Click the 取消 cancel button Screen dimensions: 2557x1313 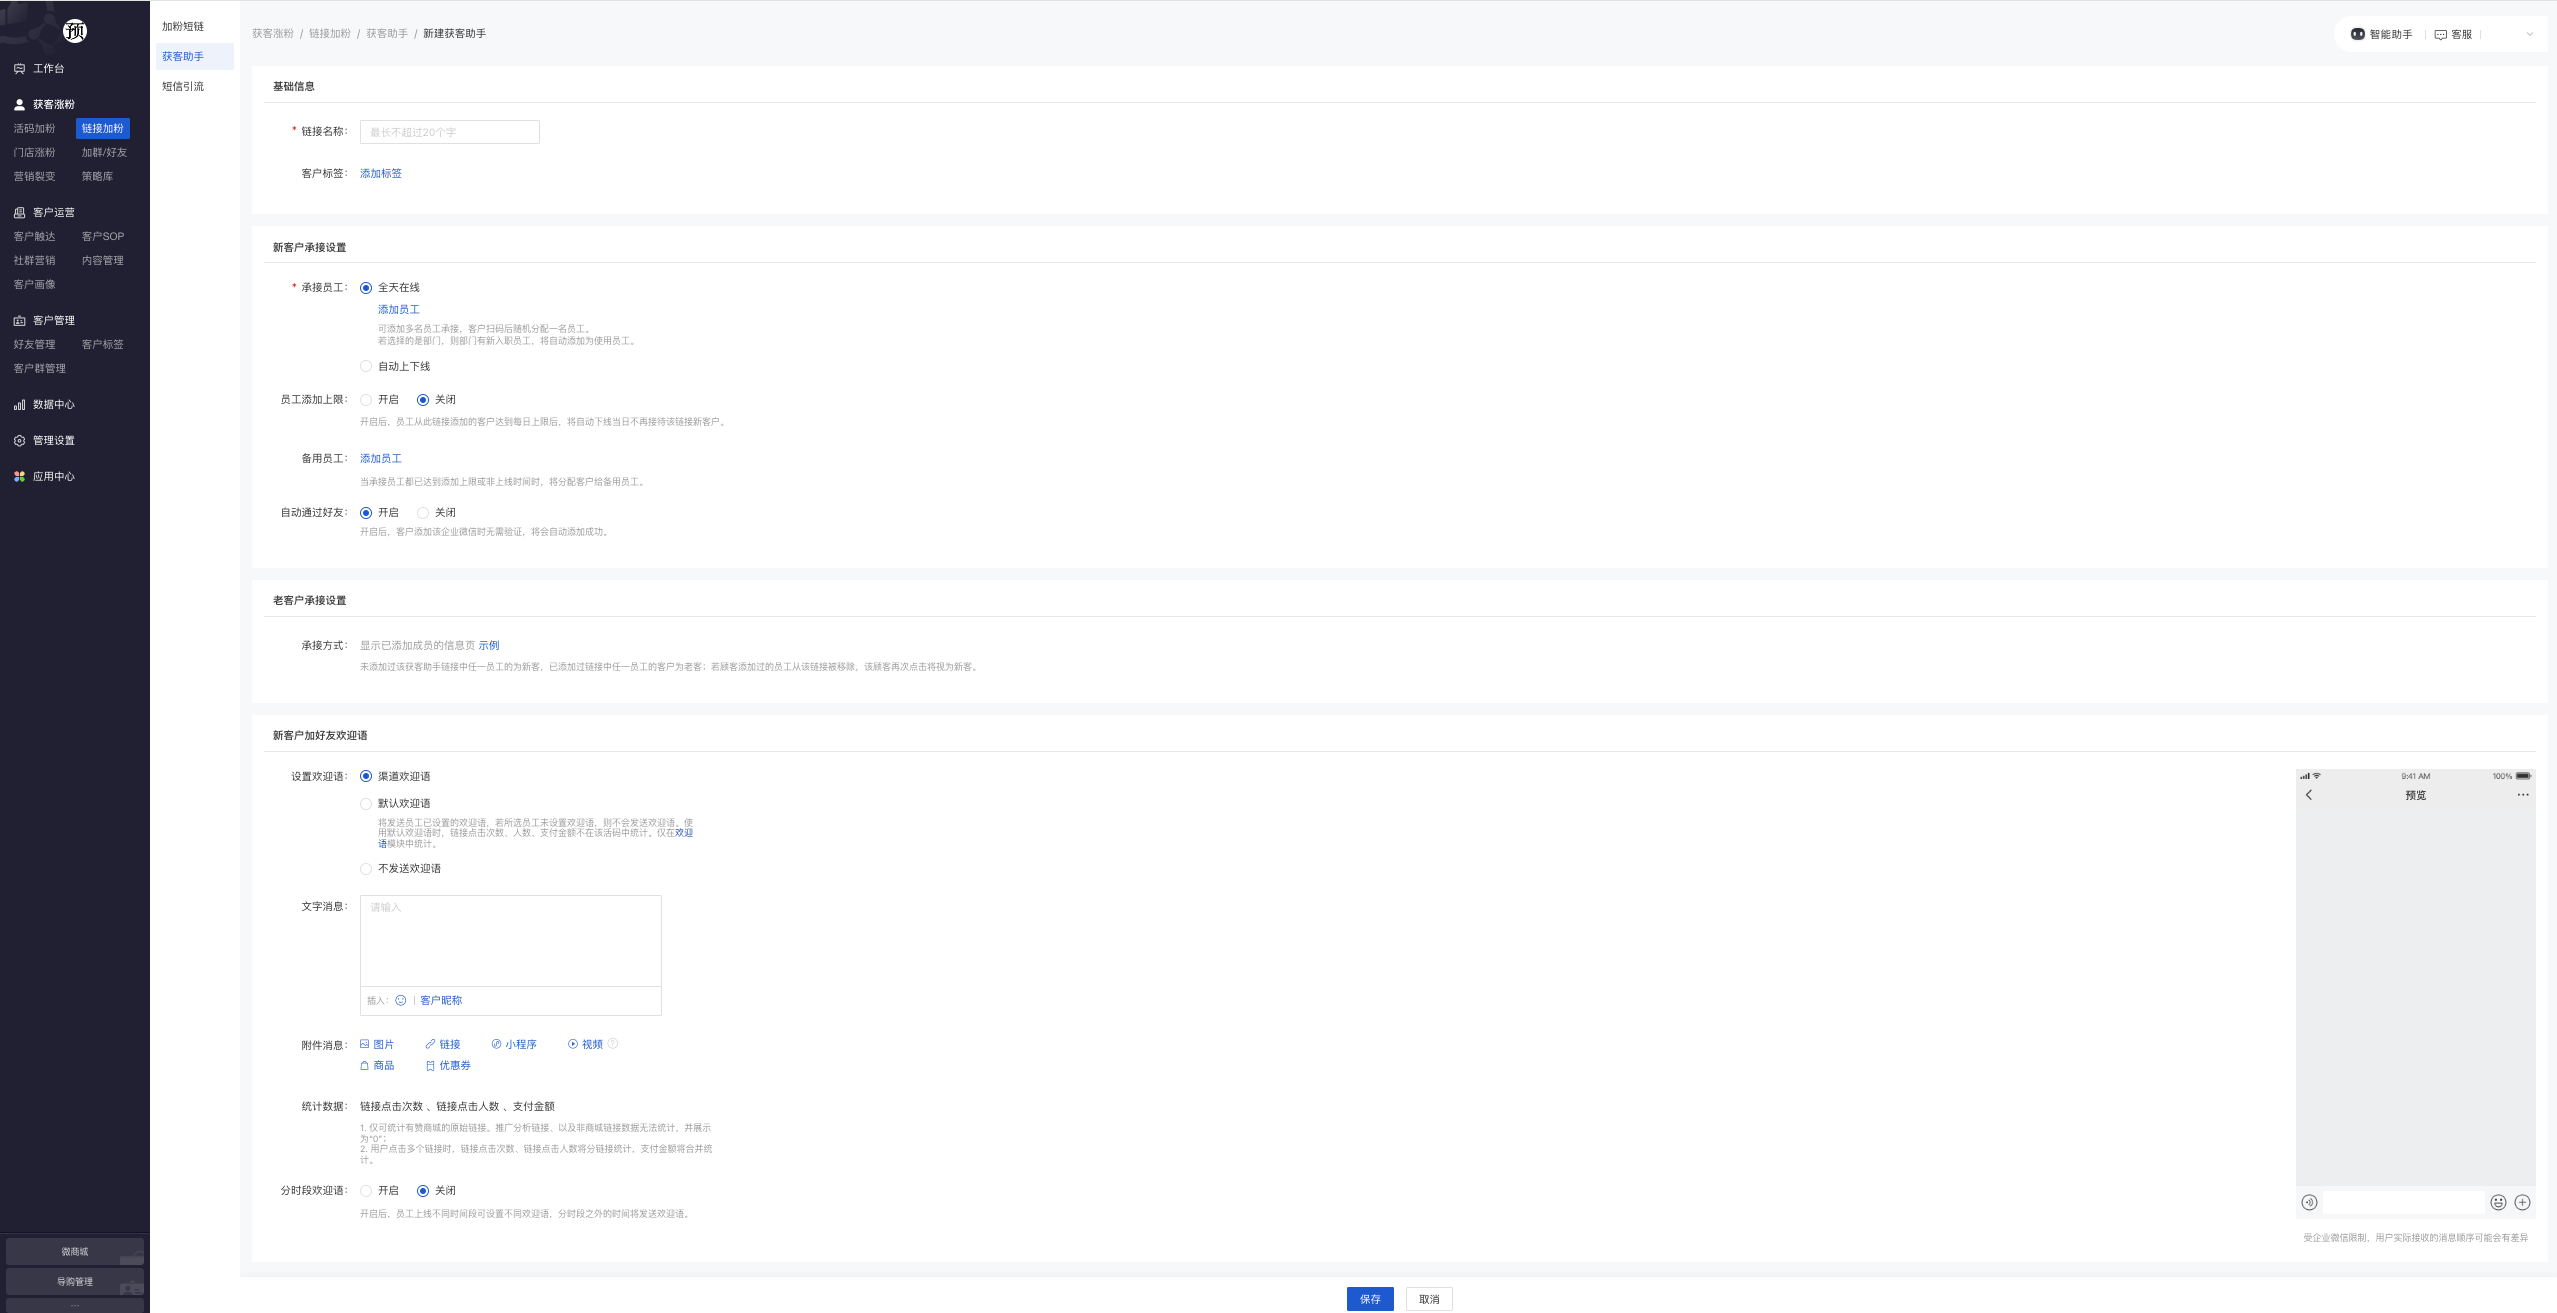point(1429,1299)
